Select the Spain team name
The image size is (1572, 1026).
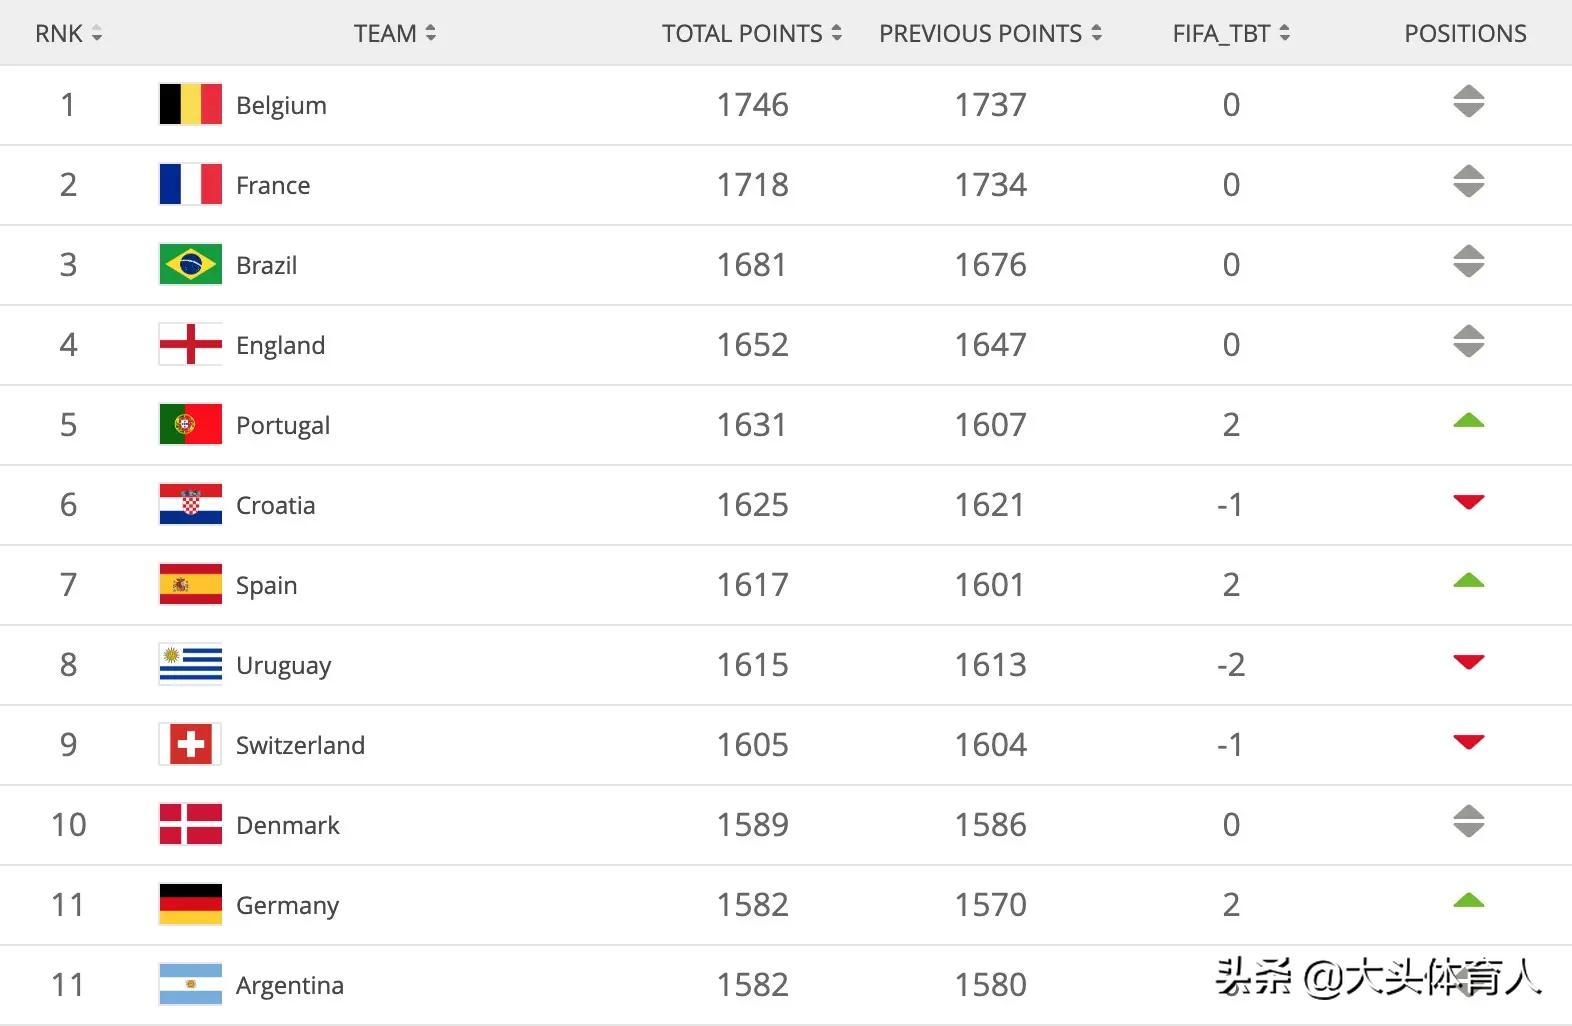266,585
